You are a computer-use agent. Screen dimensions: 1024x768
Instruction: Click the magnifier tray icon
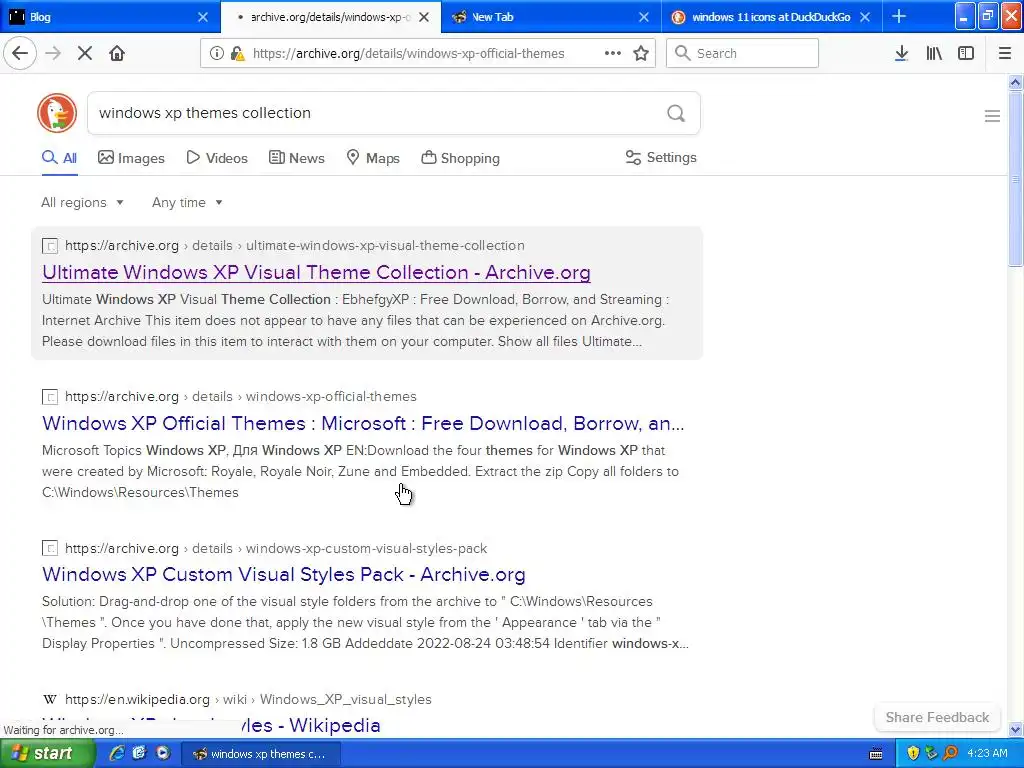[x=950, y=754]
